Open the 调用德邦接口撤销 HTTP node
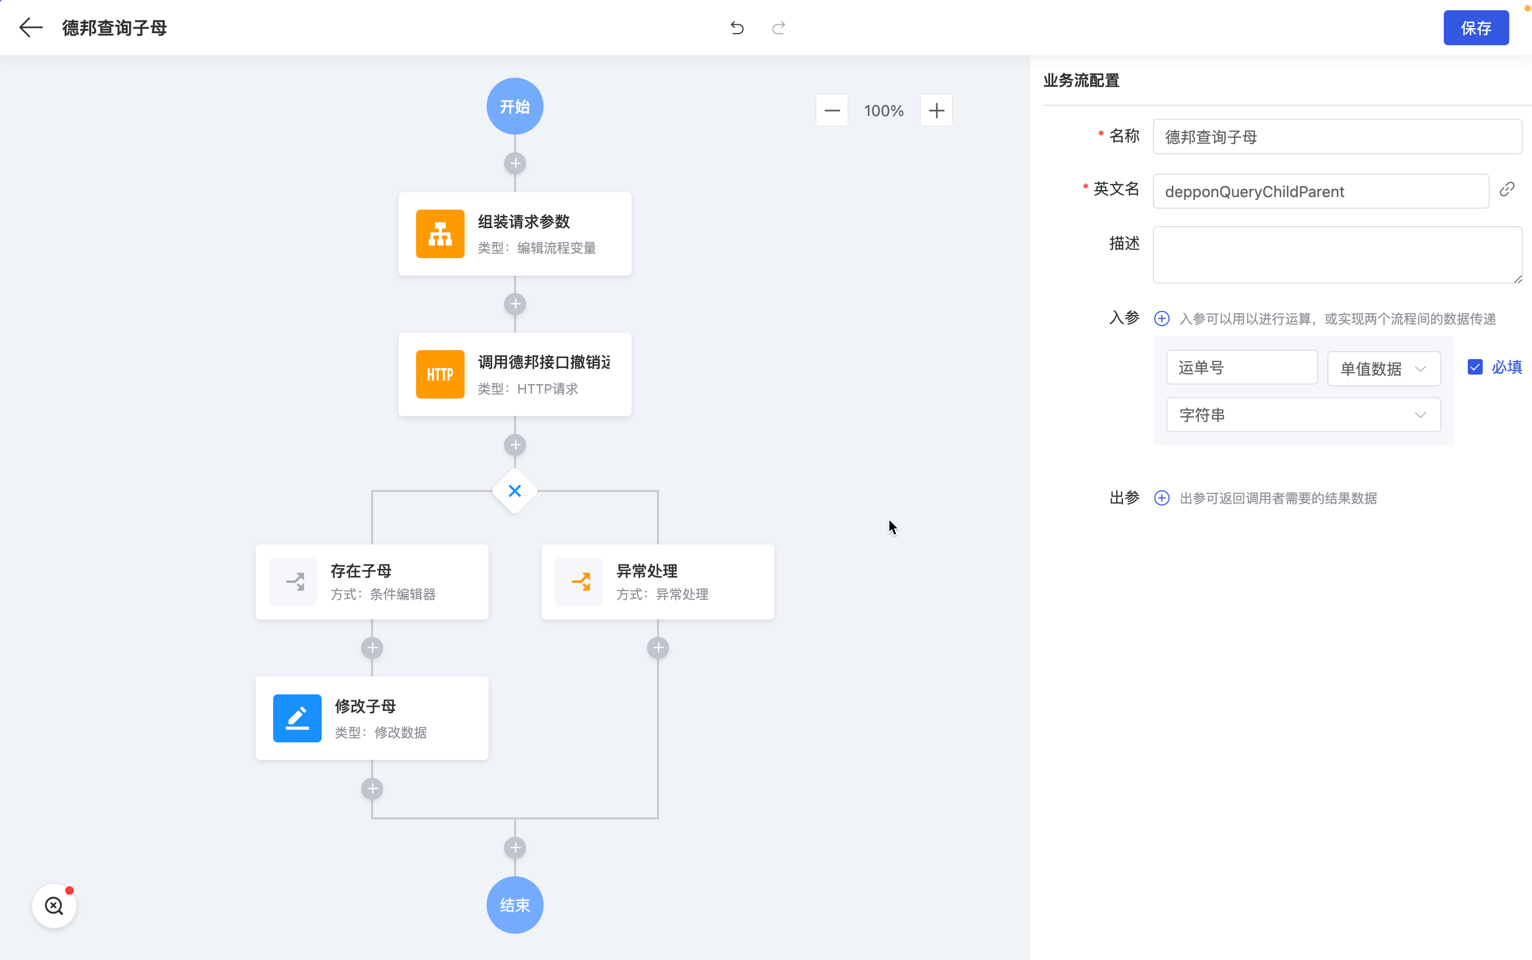 coord(515,374)
